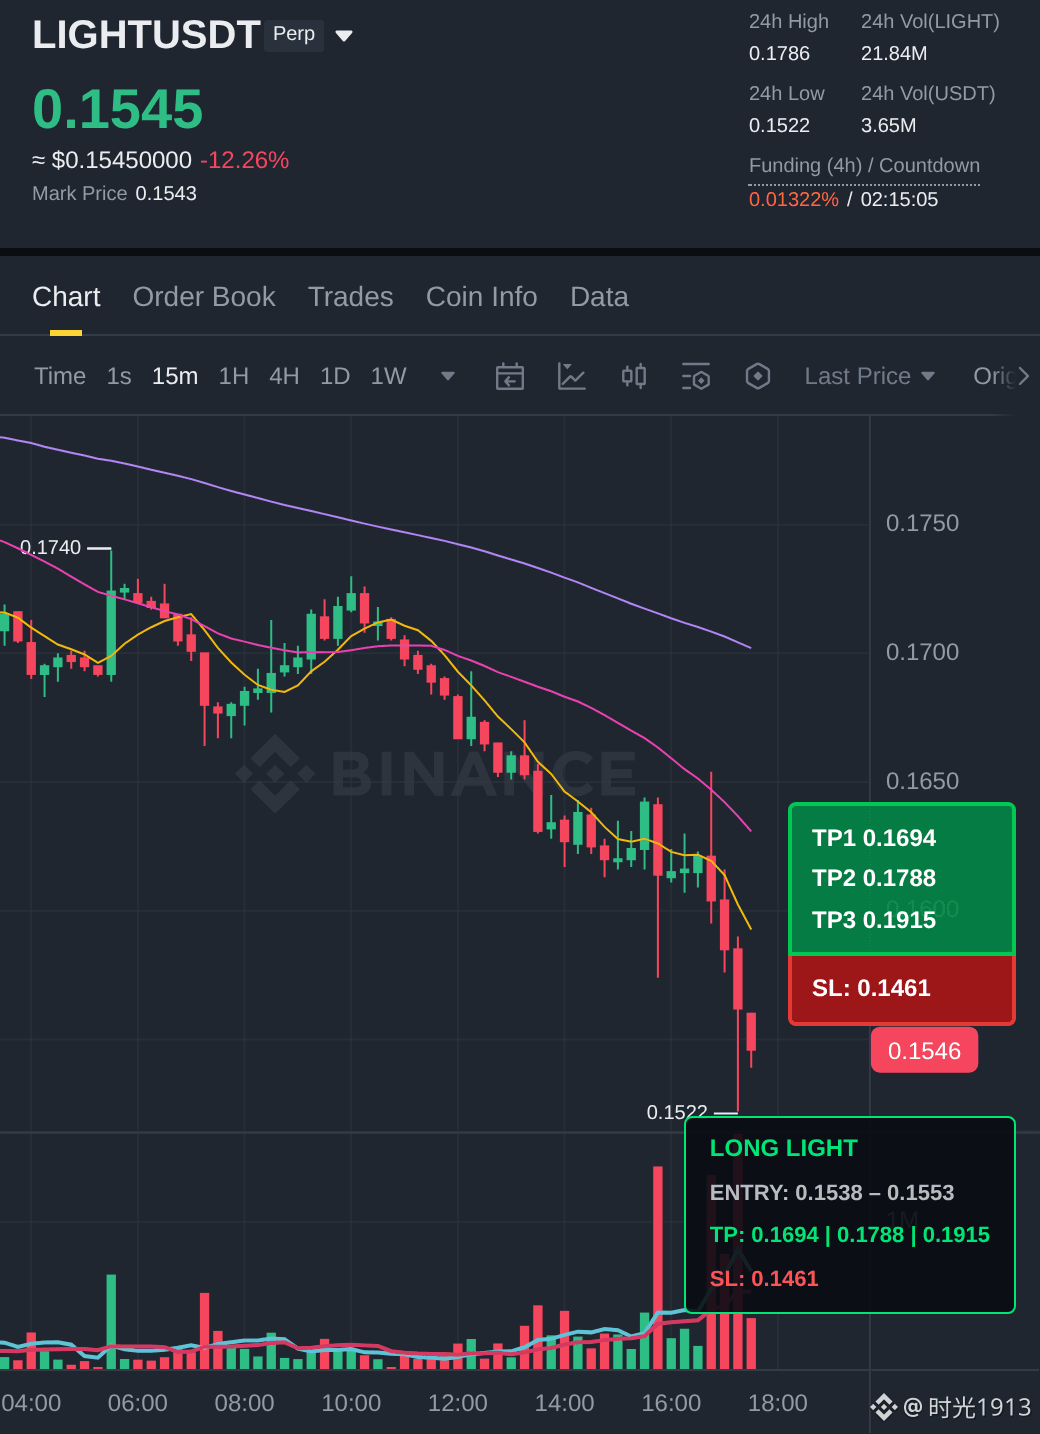The width and height of the screenshot is (1040, 1434).
Task: Open the Trades tab
Action: pyautogui.click(x=350, y=297)
